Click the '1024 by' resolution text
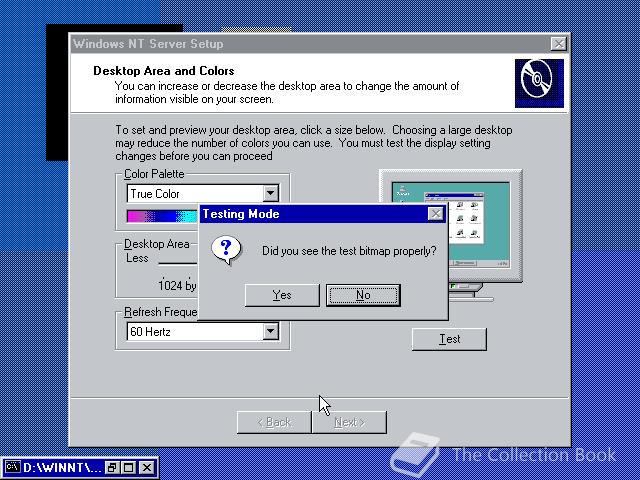Screen dimensions: 640x480 tap(177, 285)
